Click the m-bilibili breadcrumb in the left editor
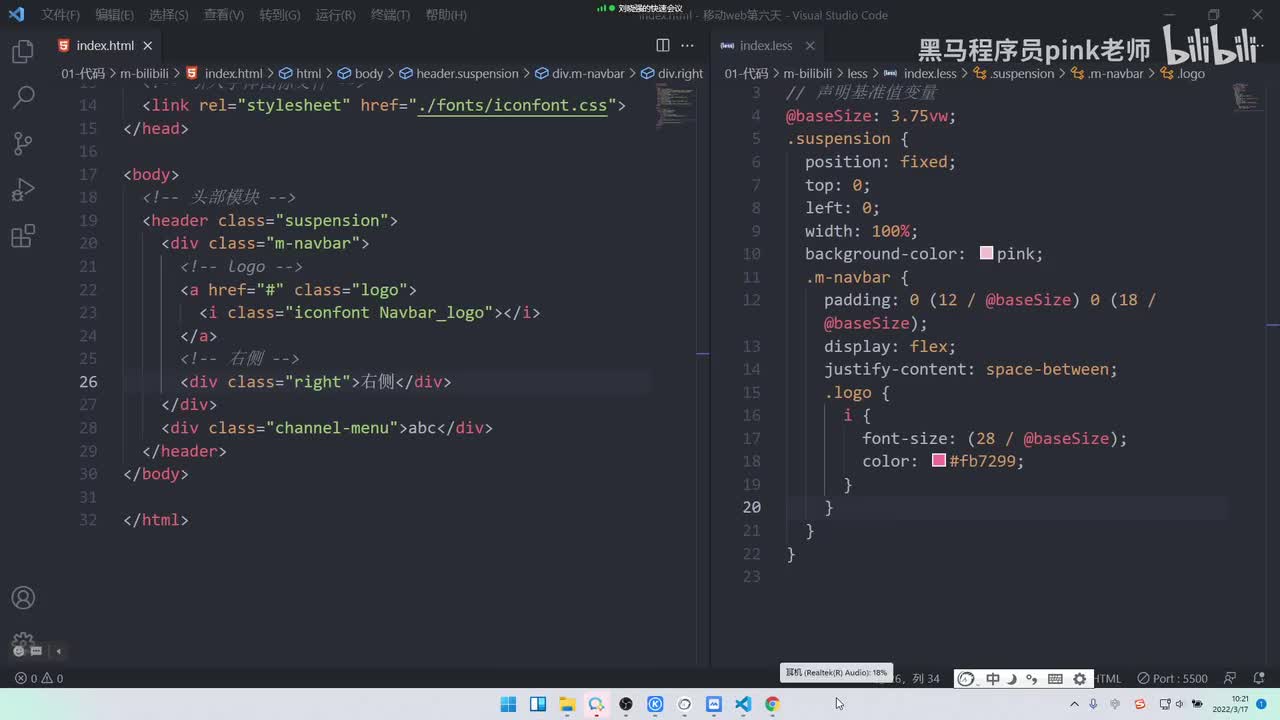1280x720 pixels. (145, 73)
